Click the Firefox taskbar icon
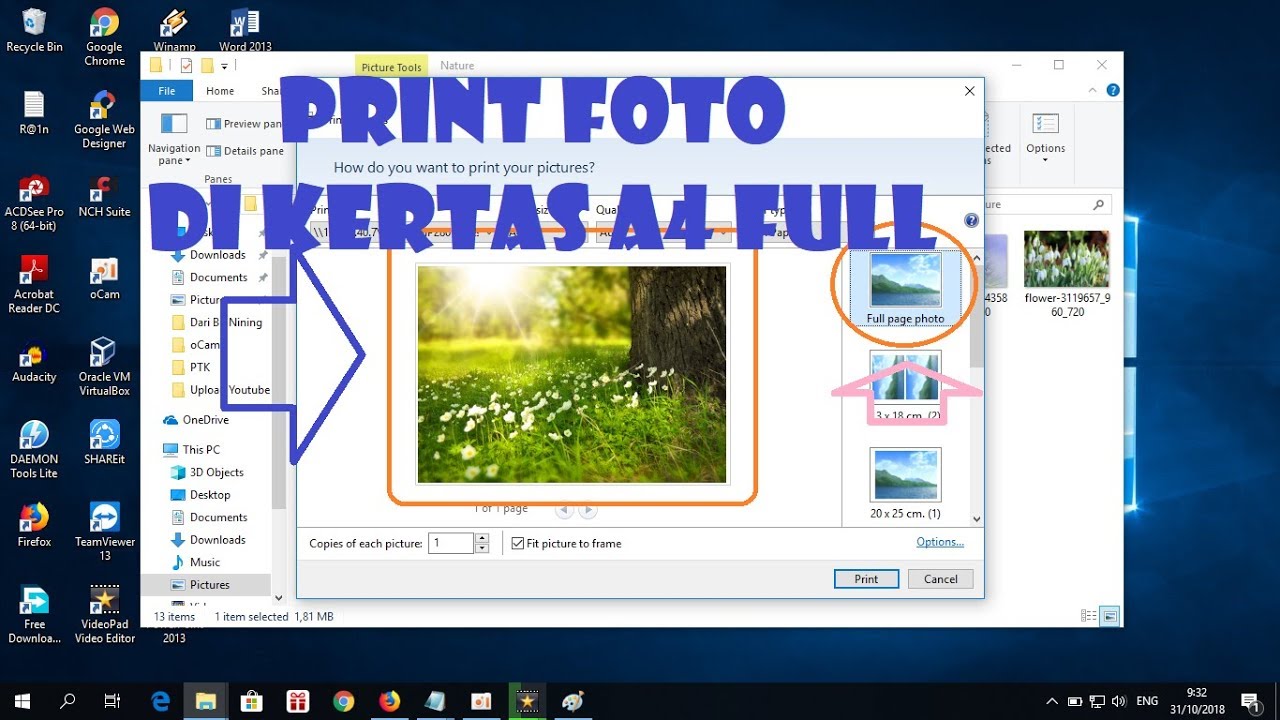Screen dimensions: 1280x720 pyautogui.click(x=389, y=701)
